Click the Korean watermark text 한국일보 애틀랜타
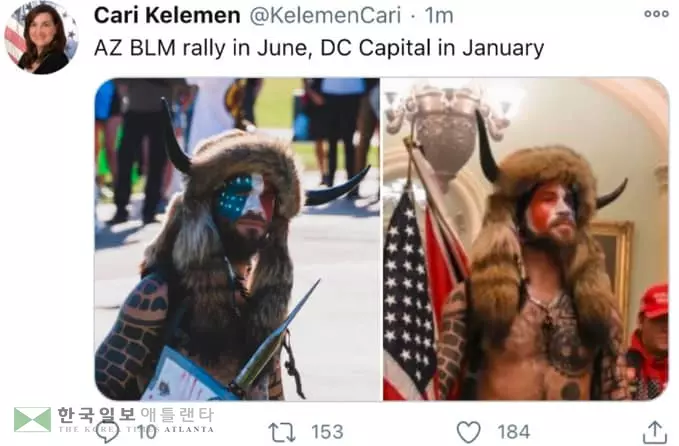The height and width of the screenshot is (446, 679). point(136,415)
